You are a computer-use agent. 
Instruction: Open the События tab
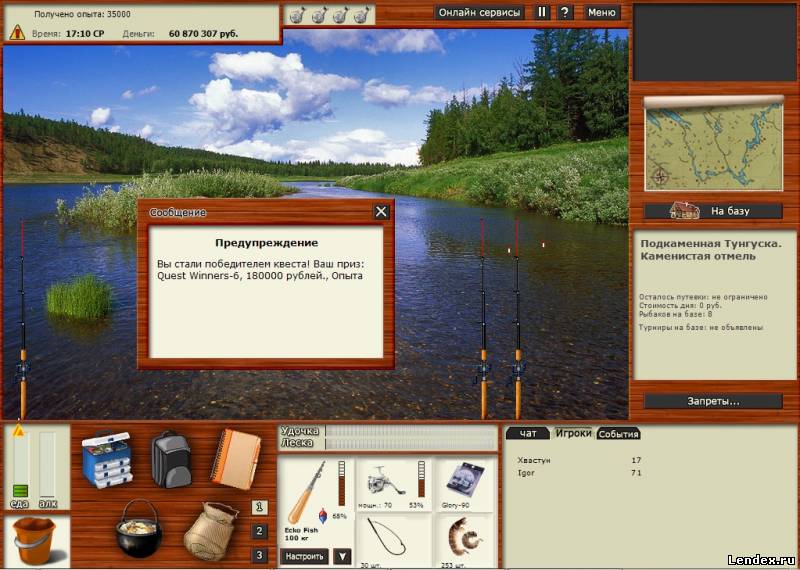(x=618, y=434)
